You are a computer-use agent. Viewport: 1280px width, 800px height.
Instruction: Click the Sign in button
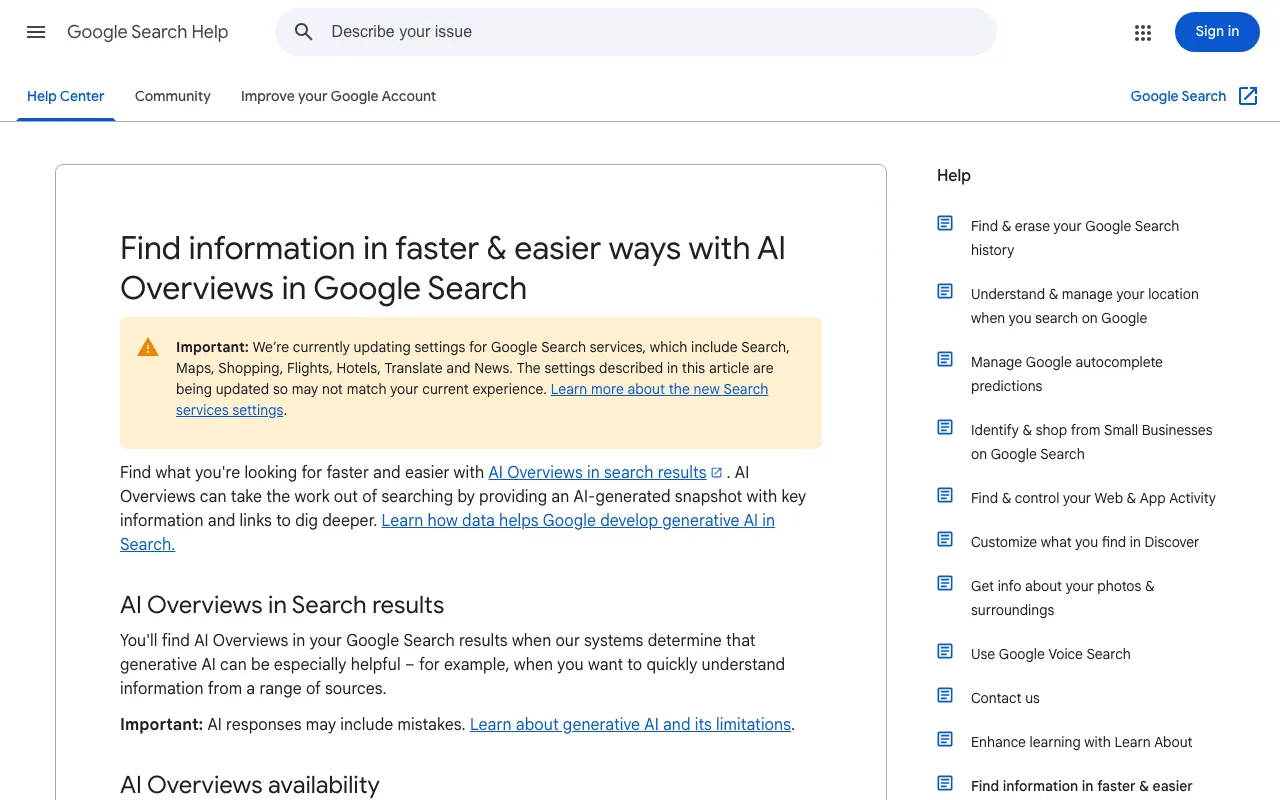tap(1217, 32)
